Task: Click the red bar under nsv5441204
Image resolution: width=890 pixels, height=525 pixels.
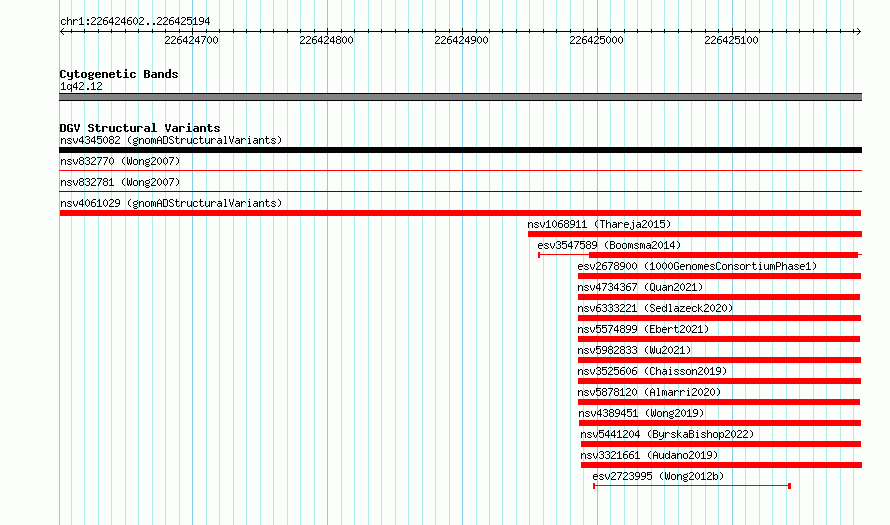Action: pyautogui.click(x=721, y=444)
